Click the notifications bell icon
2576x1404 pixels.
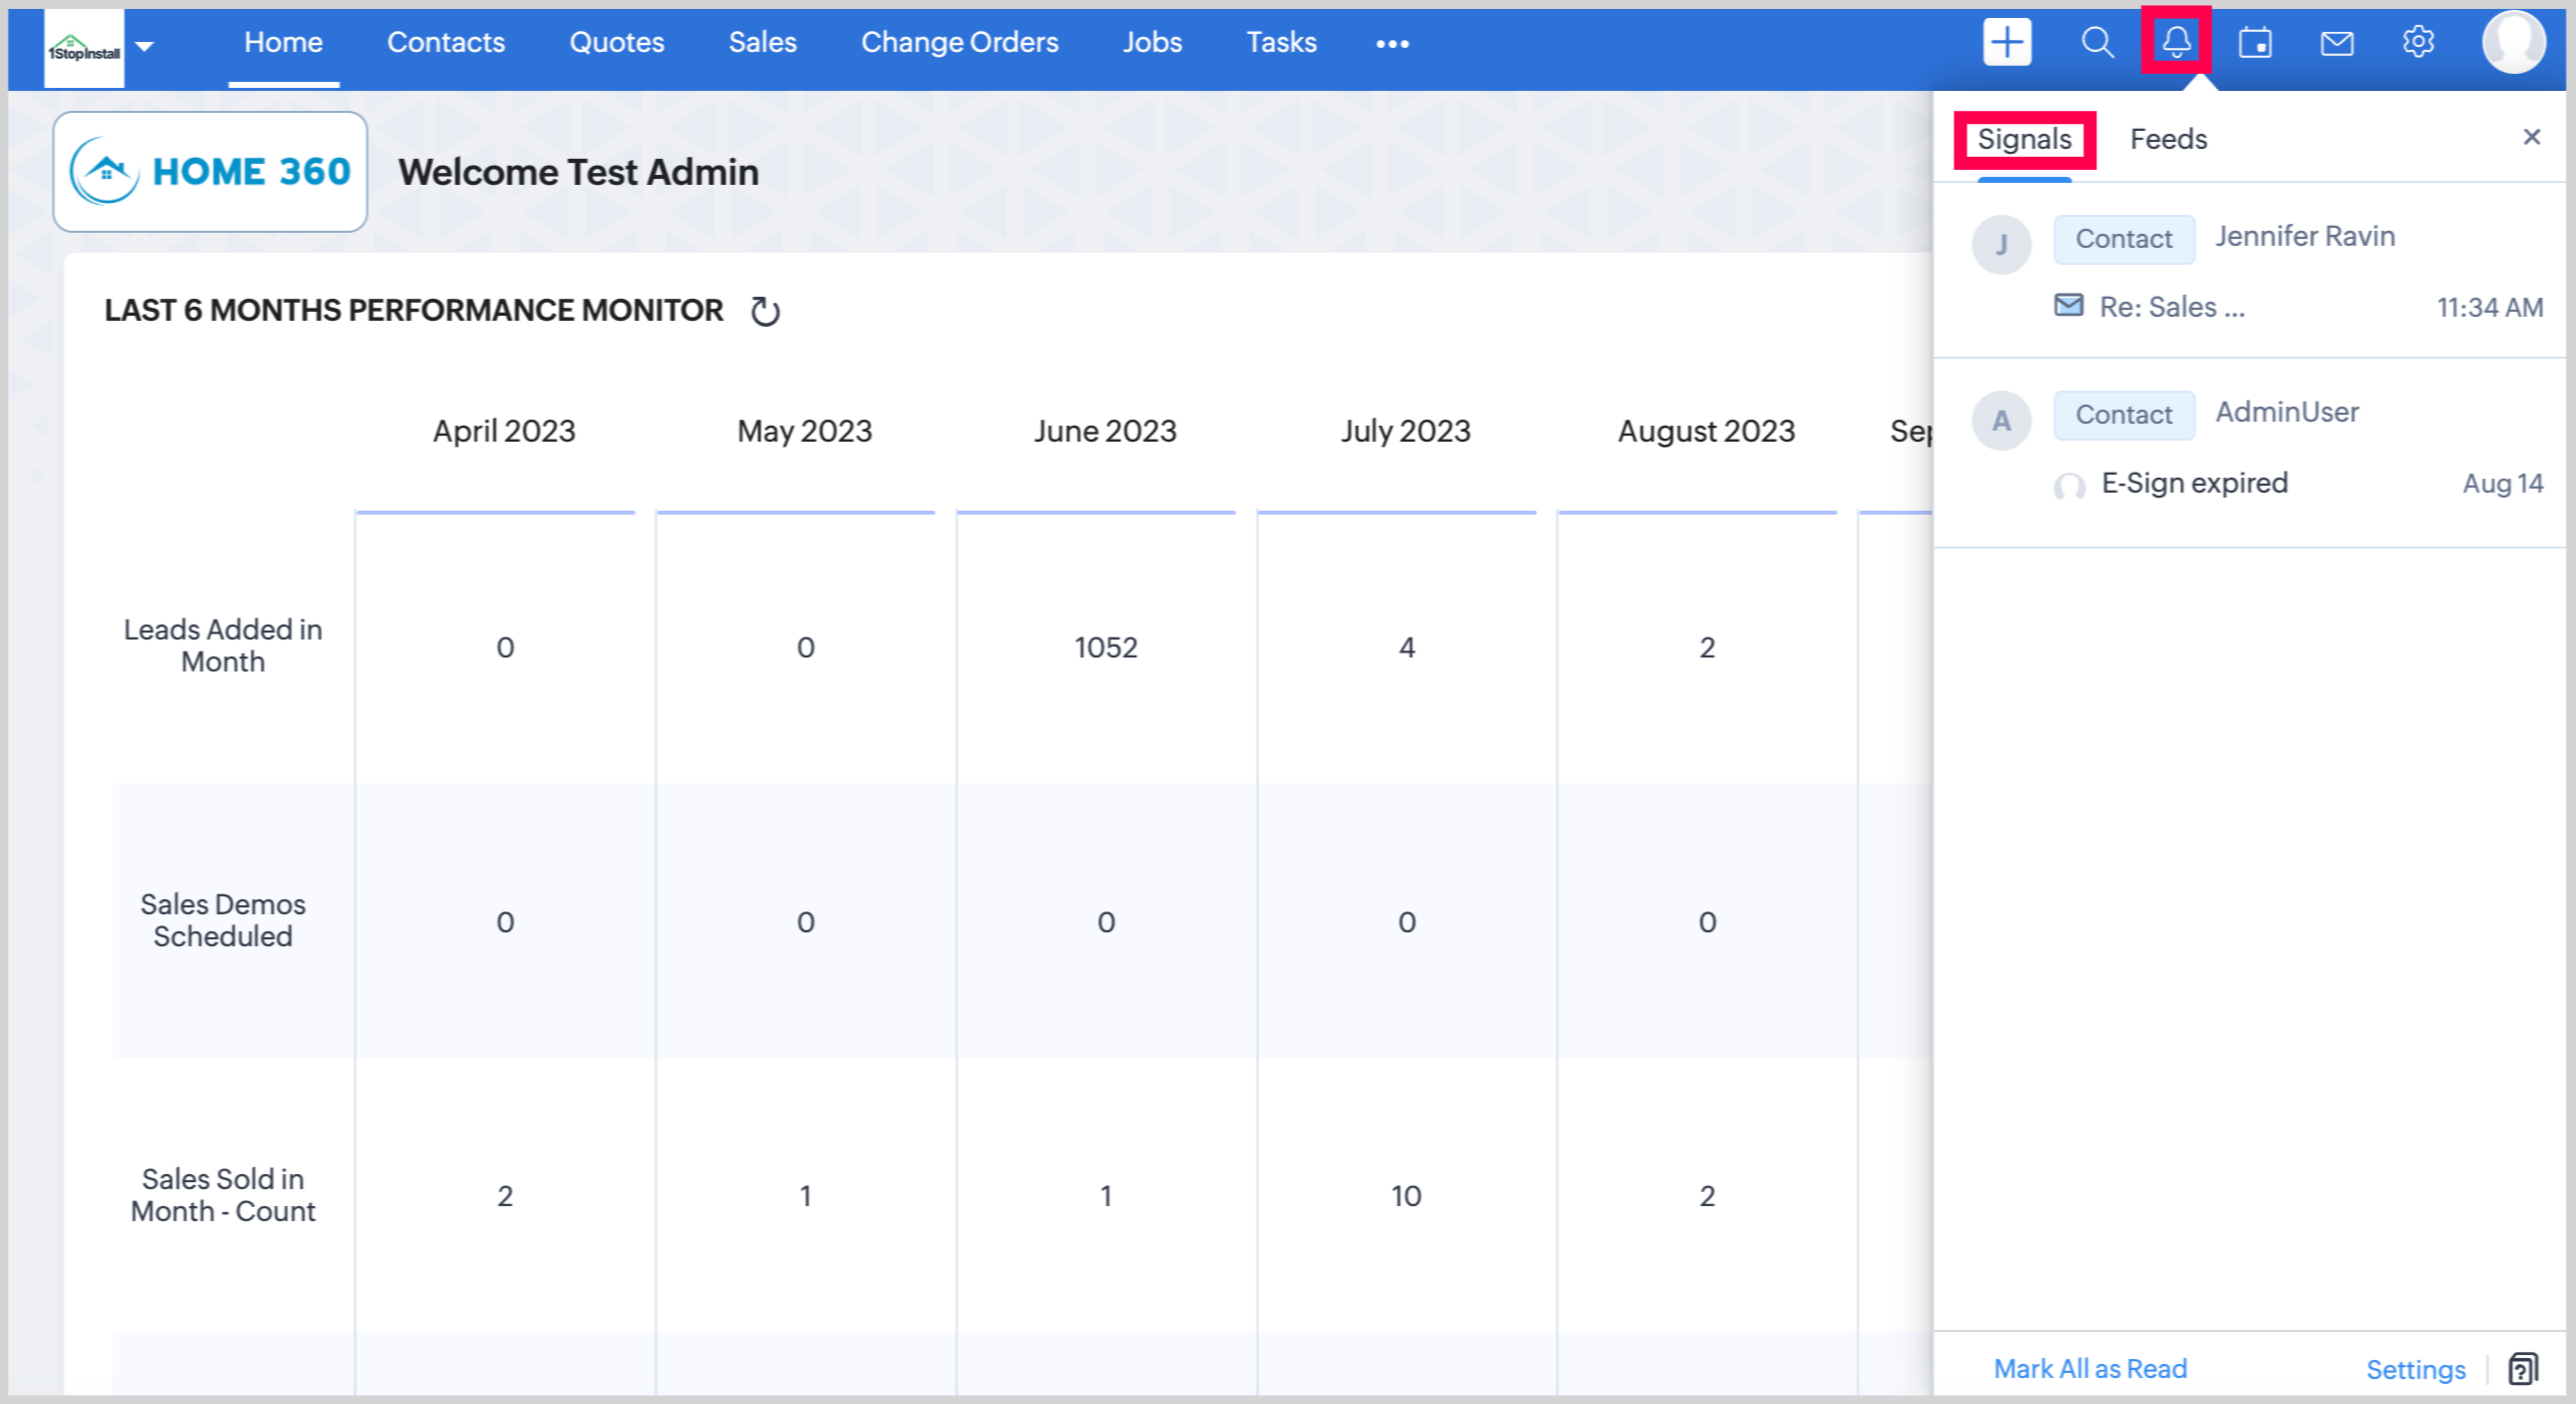2176,42
